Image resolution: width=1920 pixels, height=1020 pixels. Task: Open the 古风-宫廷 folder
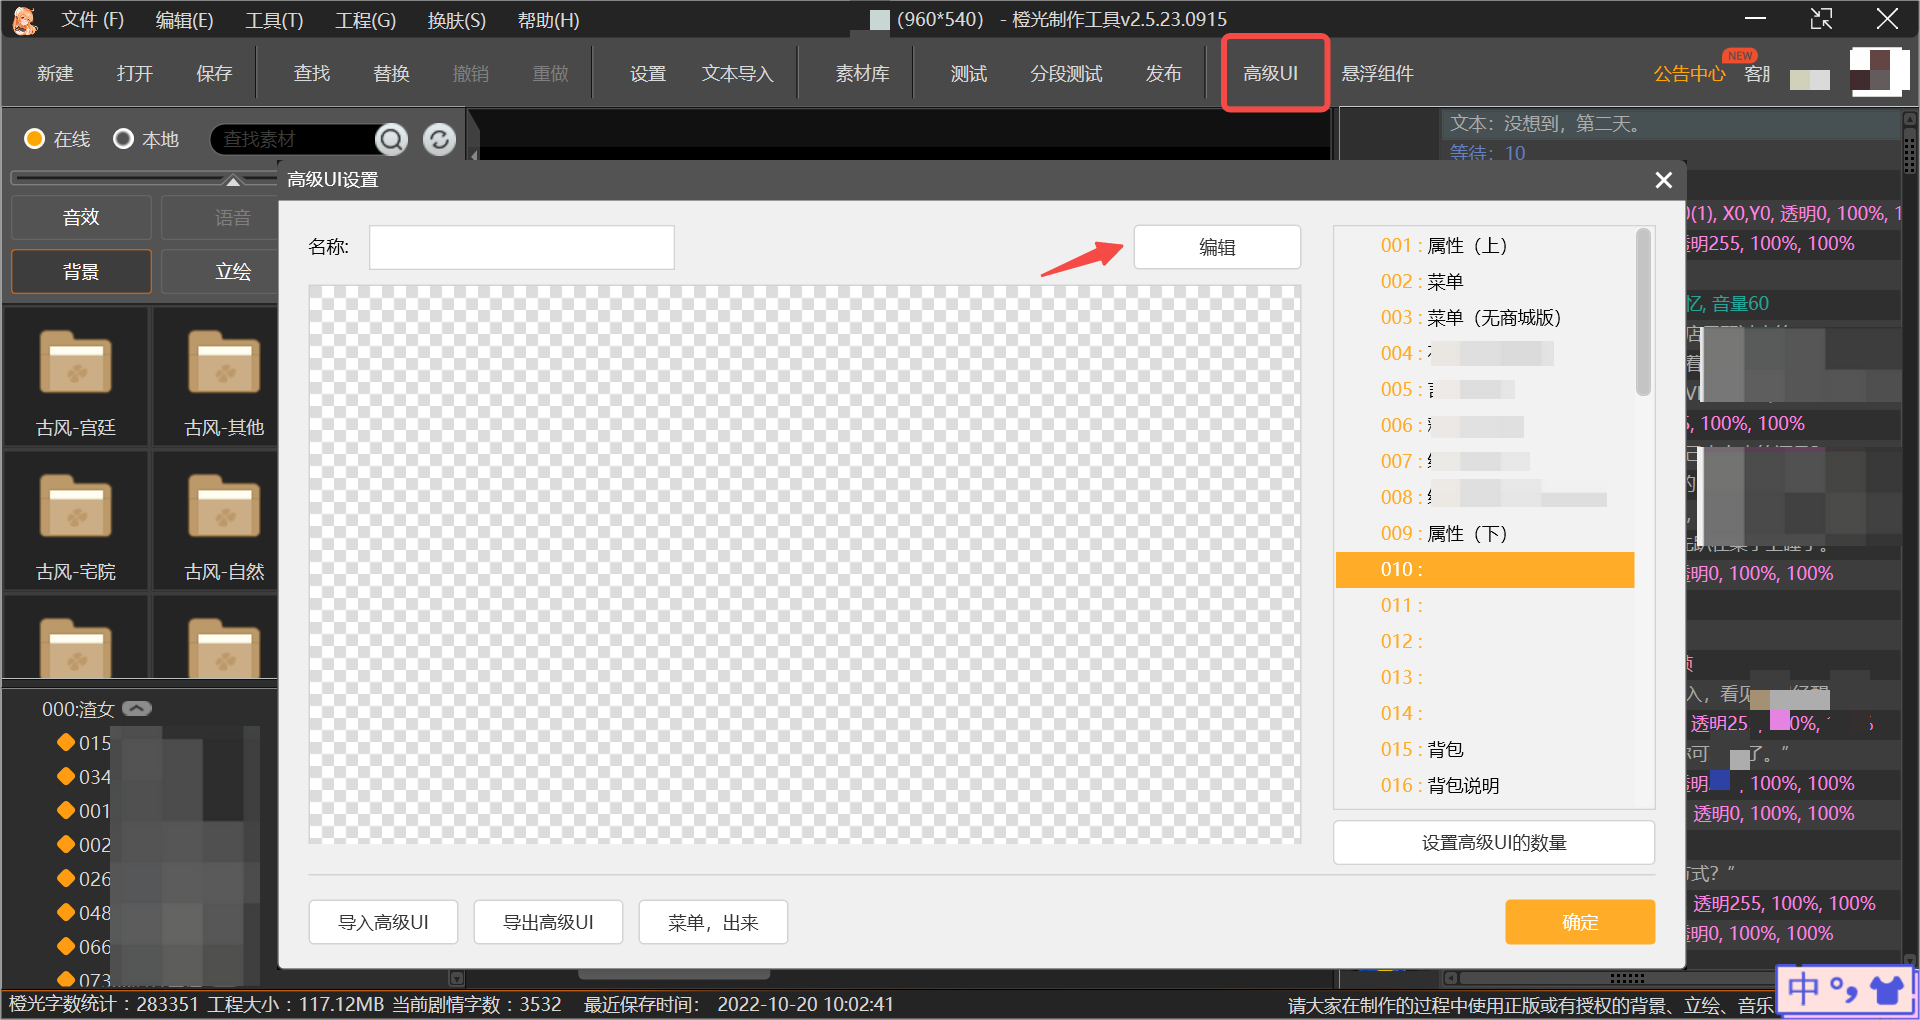tap(76, 378)
